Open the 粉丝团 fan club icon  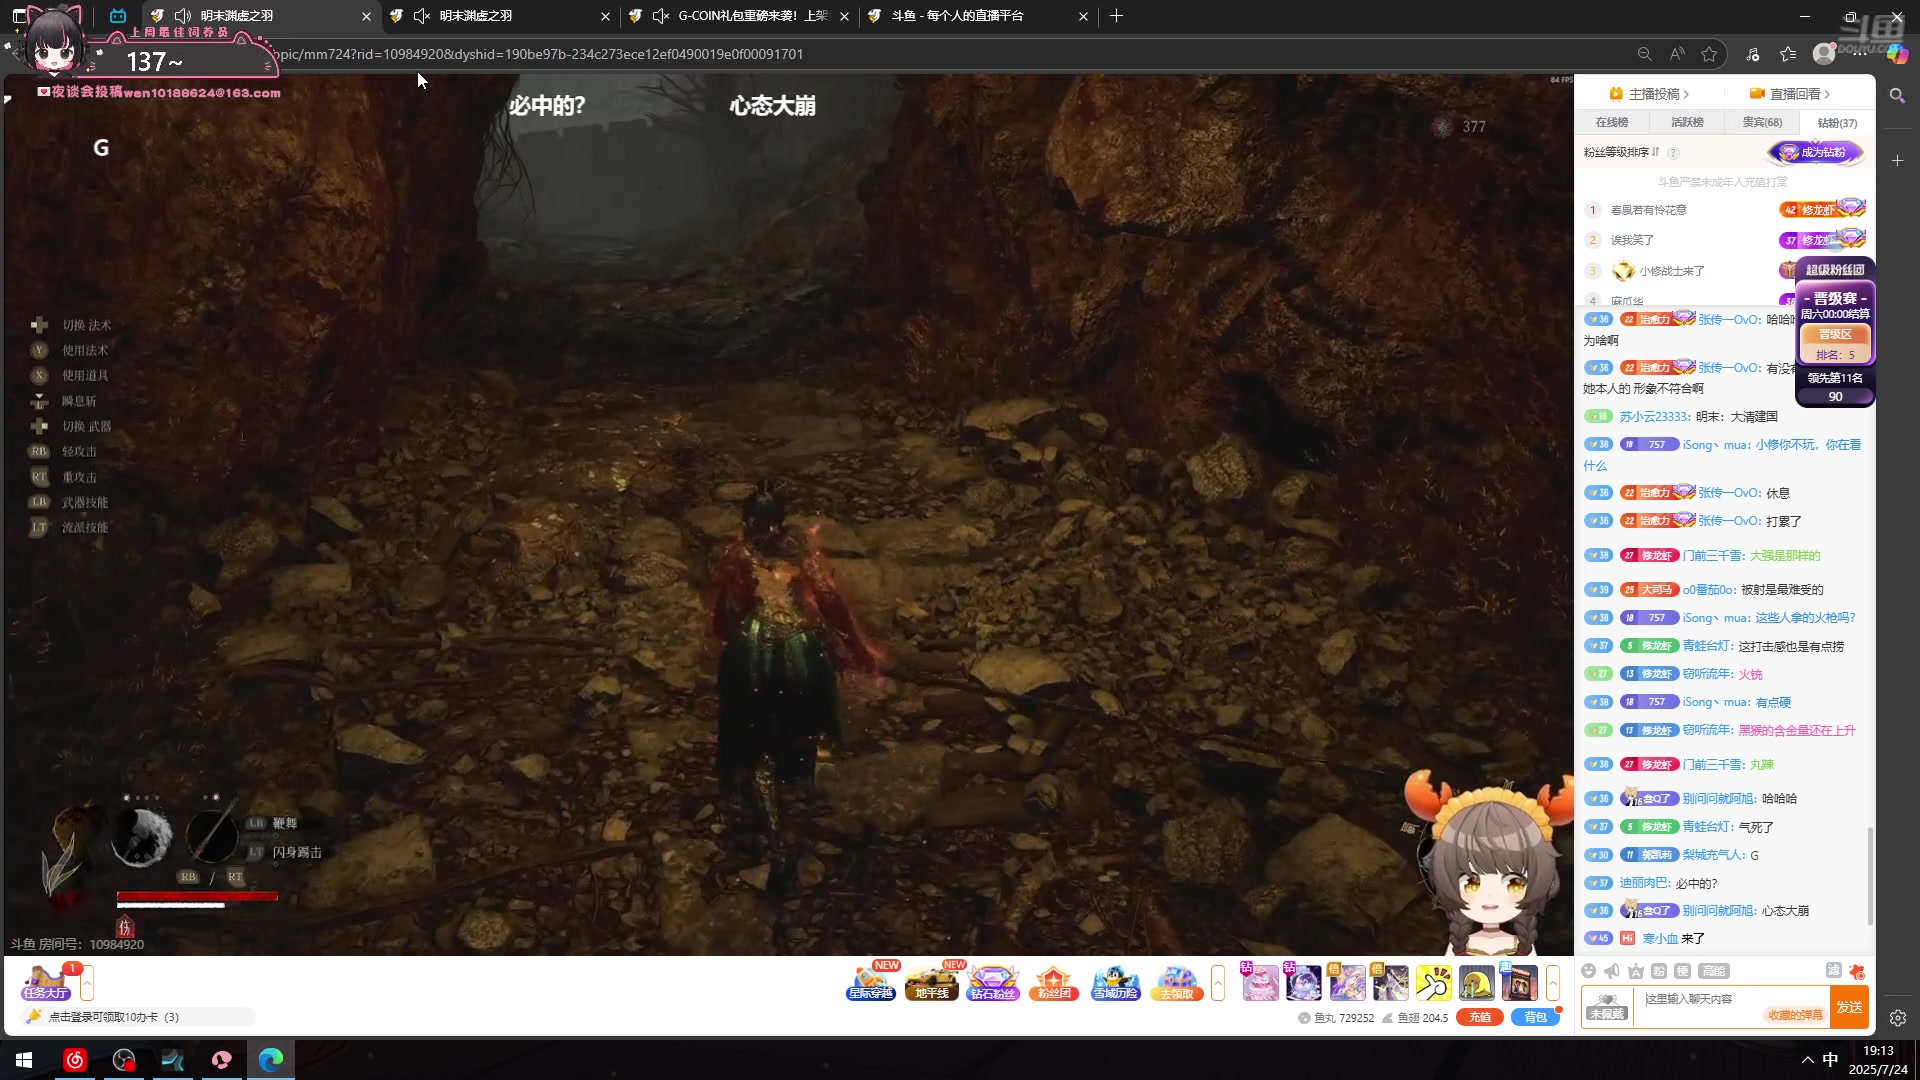(1054, 983)
